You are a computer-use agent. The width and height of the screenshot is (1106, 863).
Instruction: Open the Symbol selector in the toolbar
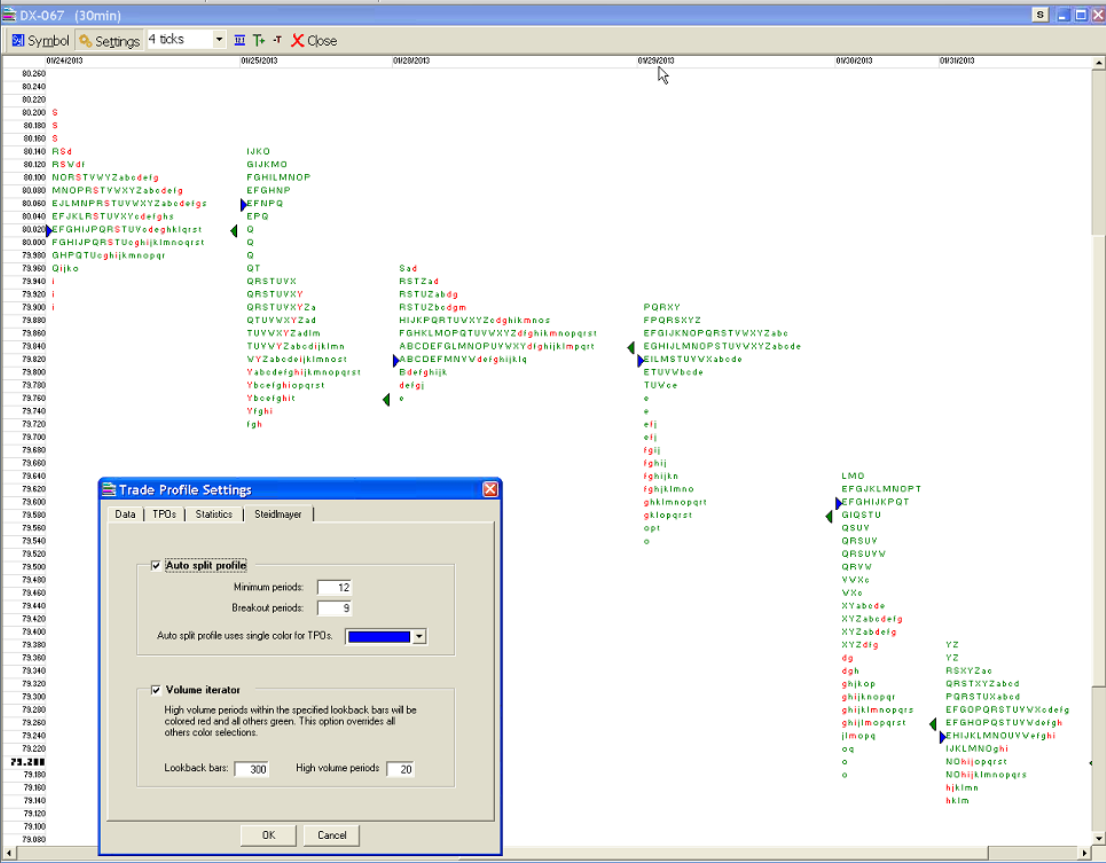coord(40,41)
